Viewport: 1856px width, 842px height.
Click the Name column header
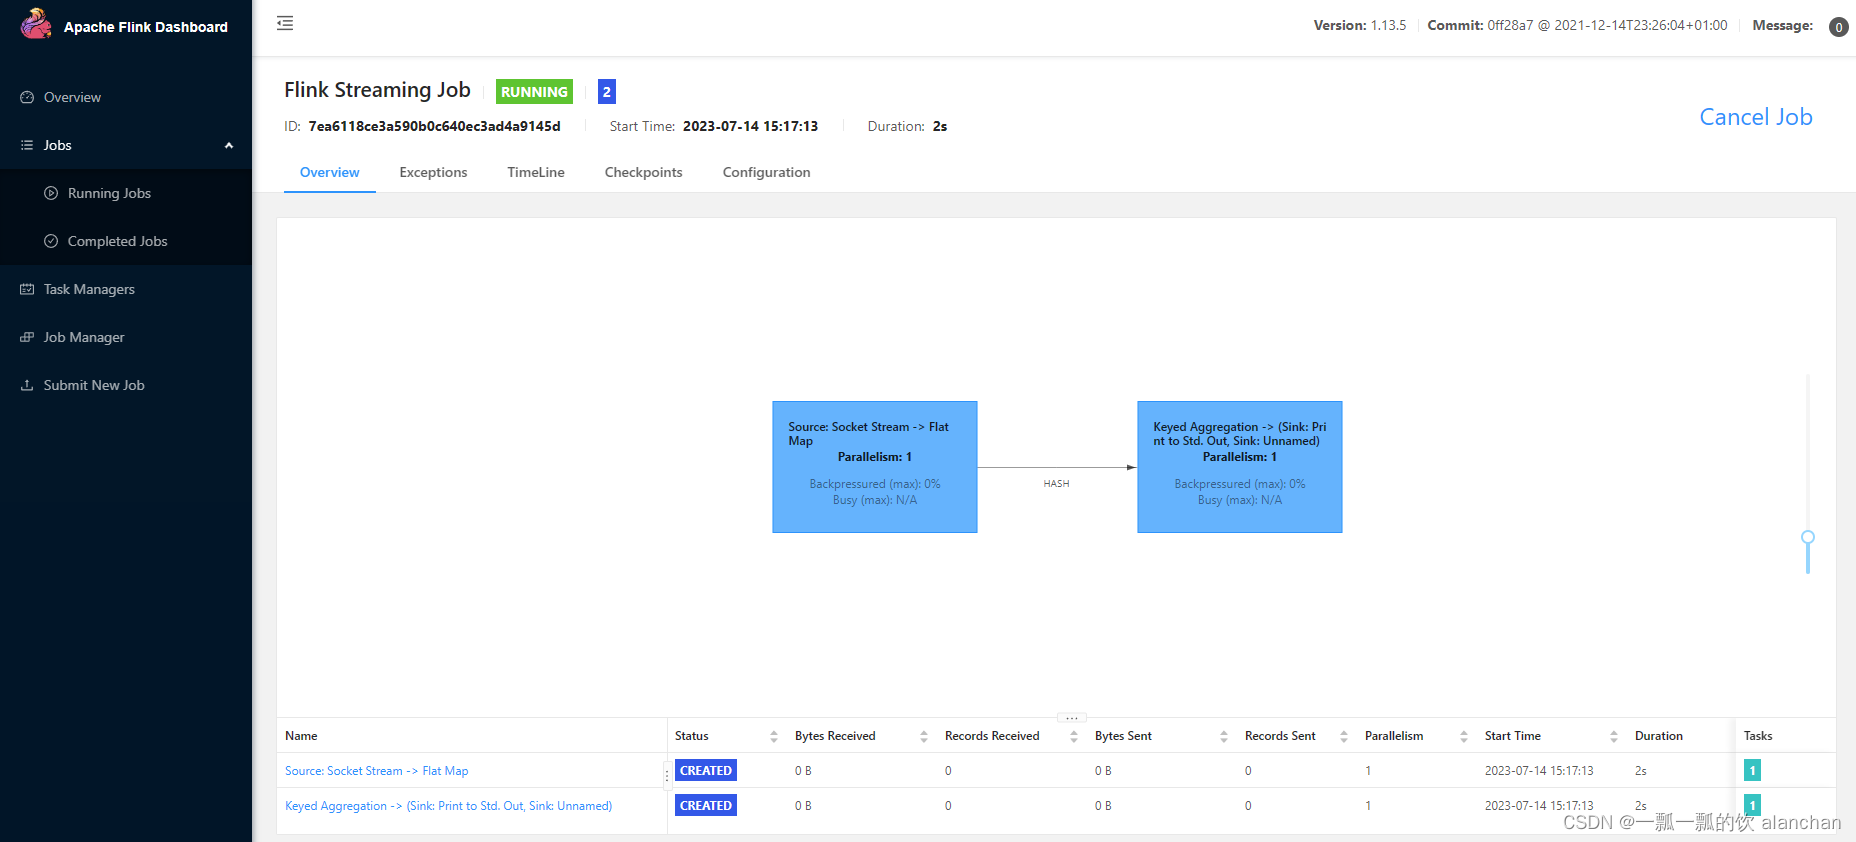click(301, 736)
